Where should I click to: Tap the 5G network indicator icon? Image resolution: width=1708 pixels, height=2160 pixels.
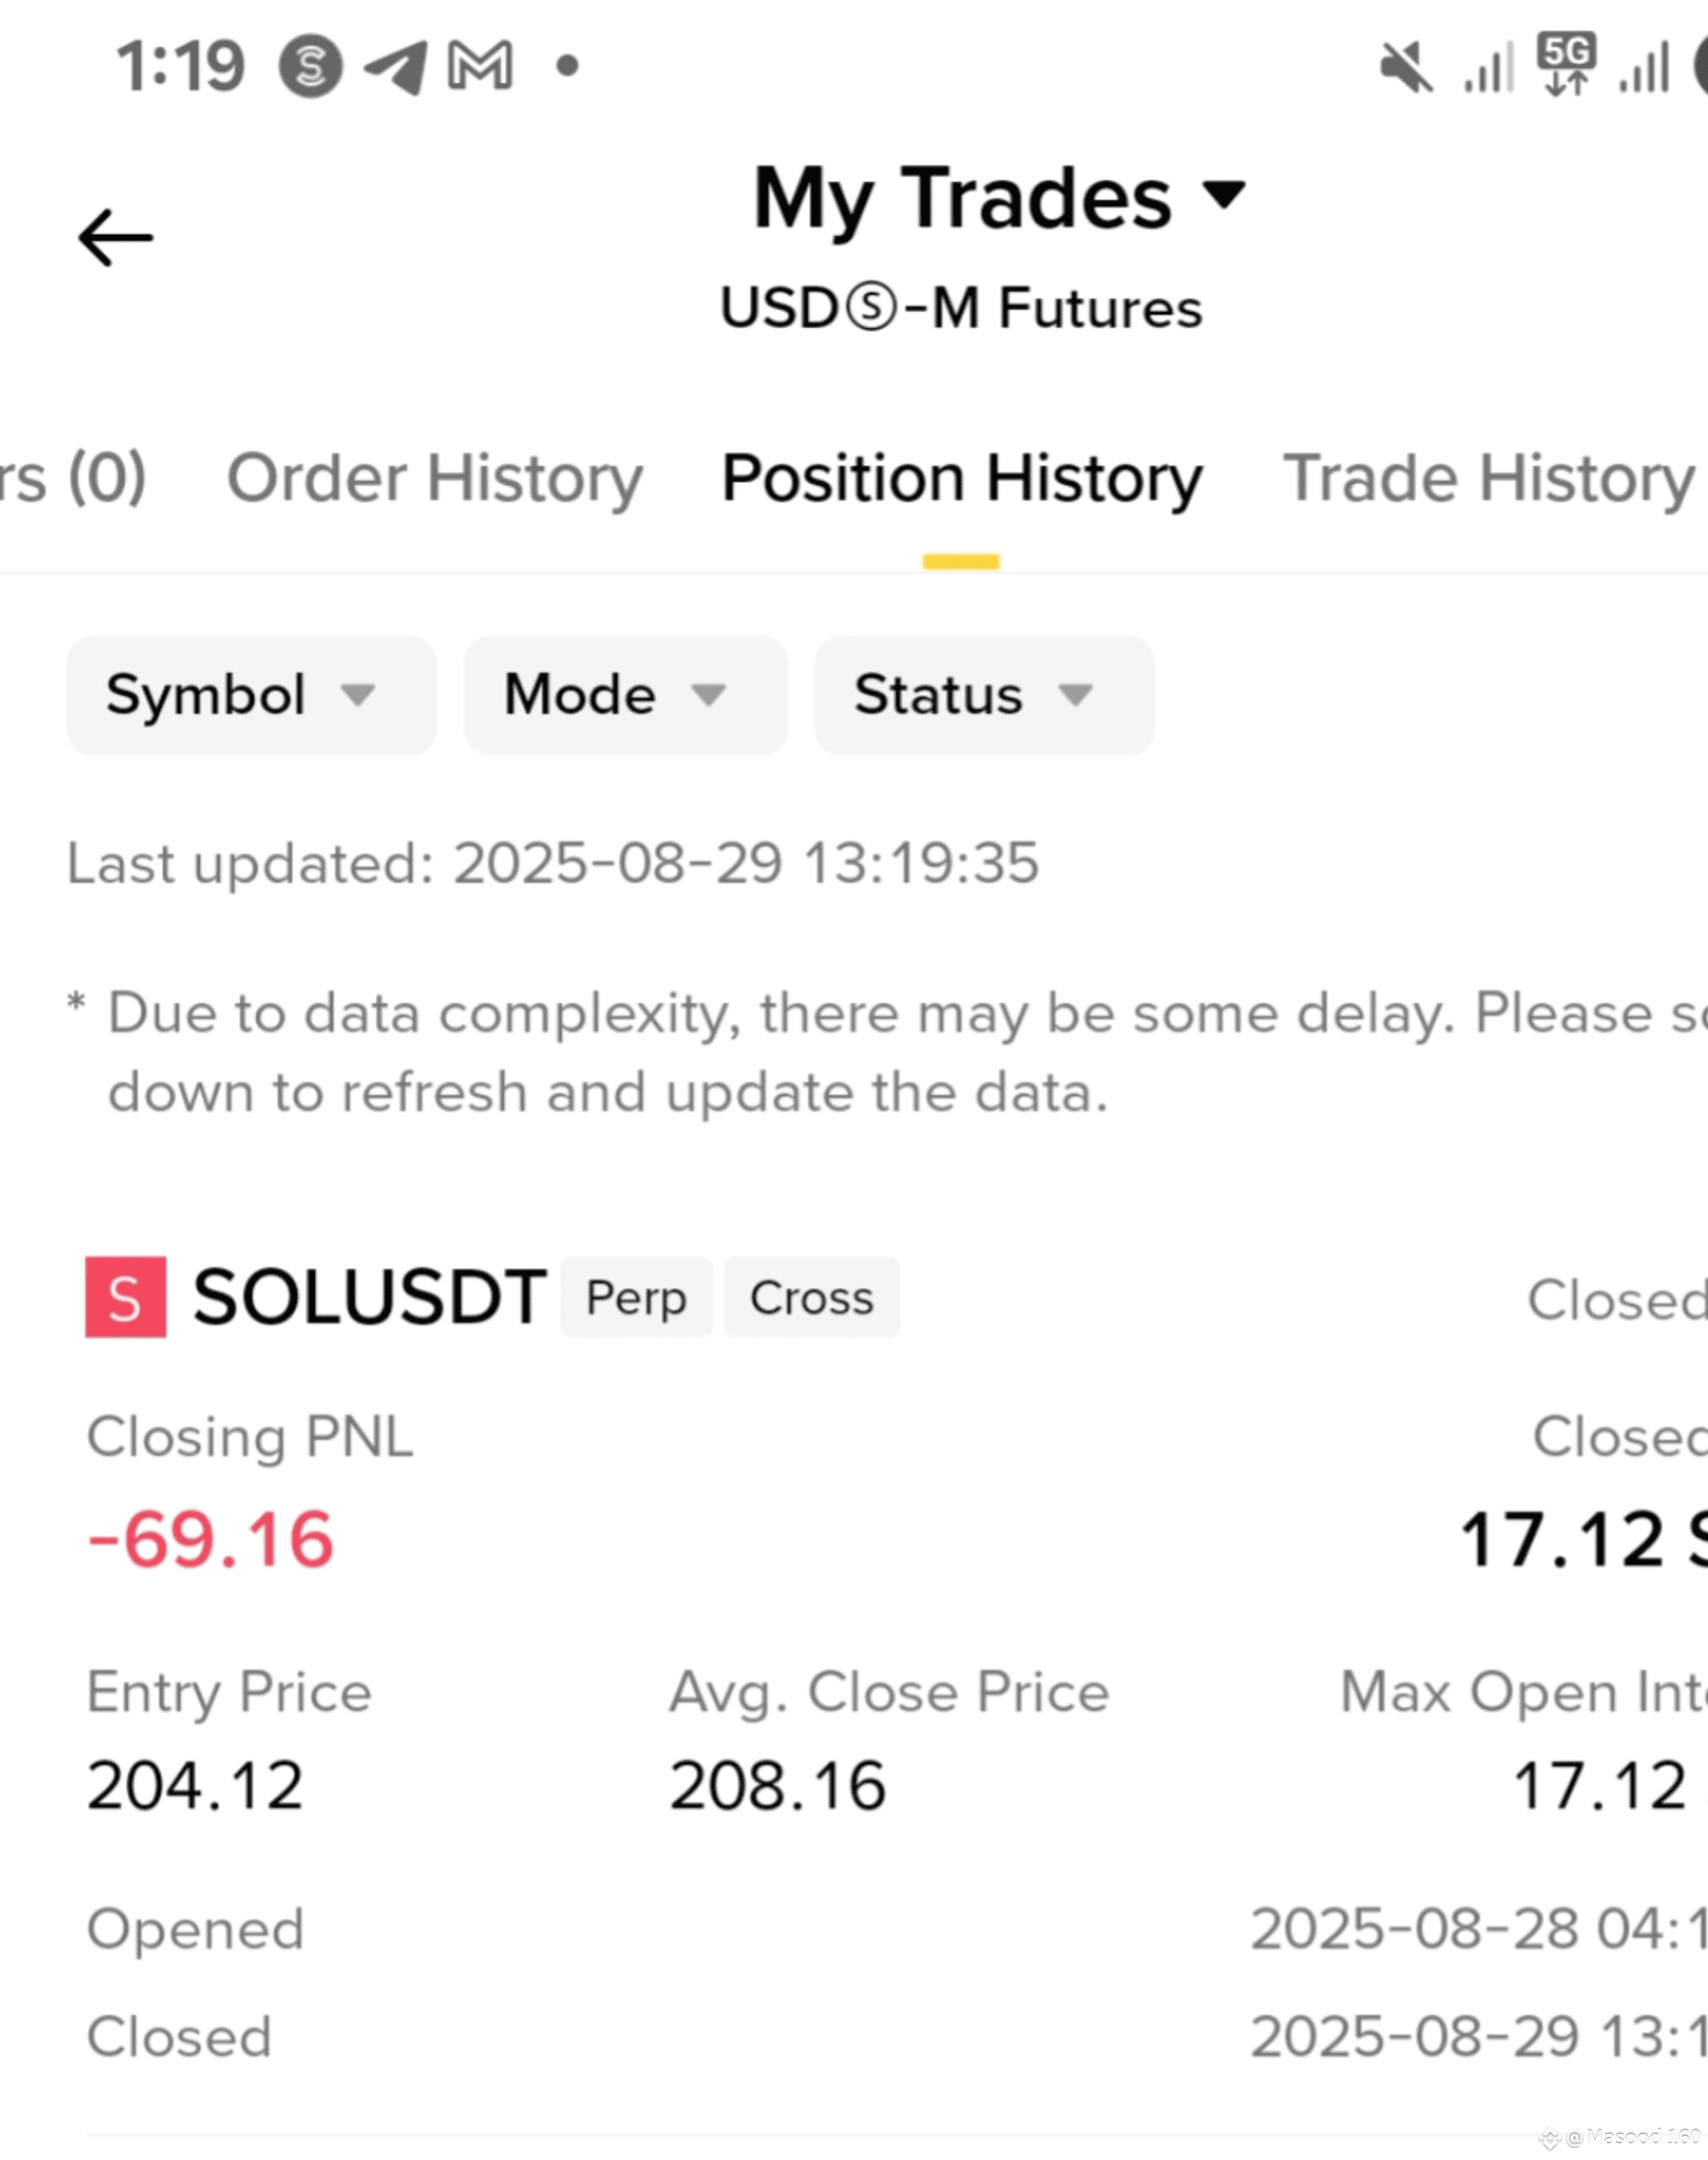1566,64
